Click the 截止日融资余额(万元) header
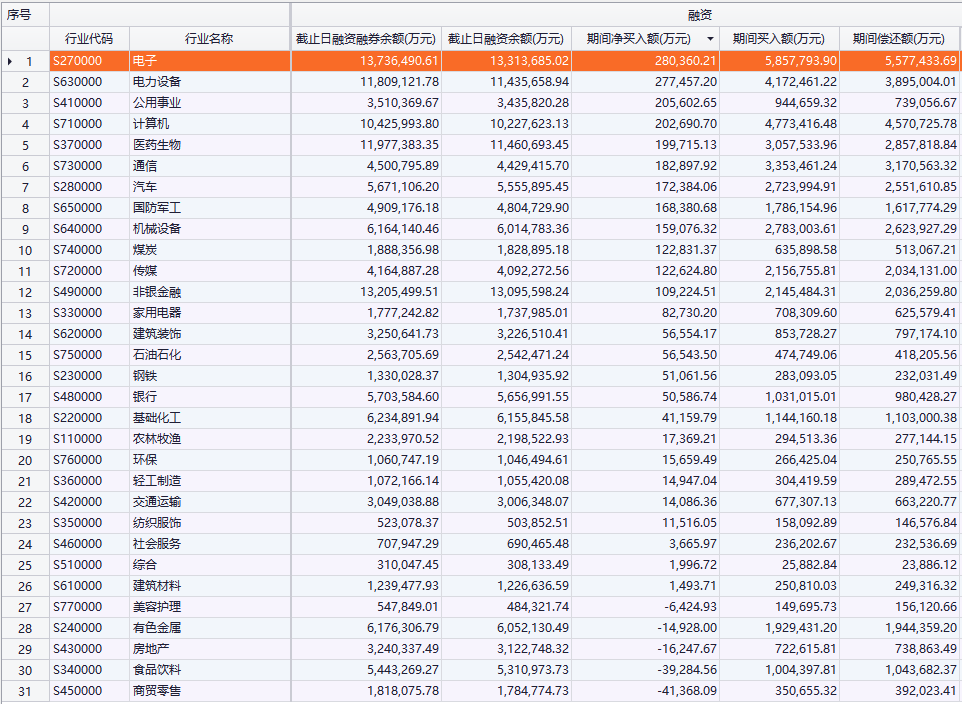Image resolution: width=962 pixels, height=704 pixels. coord(506,39)
